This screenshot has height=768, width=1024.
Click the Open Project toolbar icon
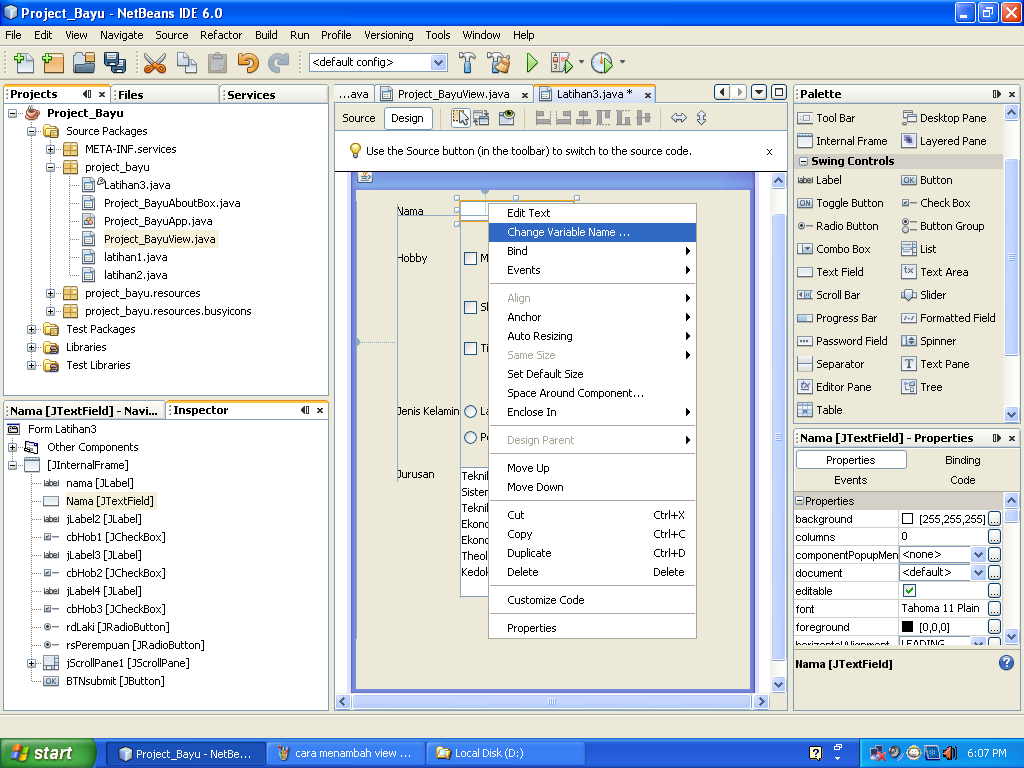click(84, 63)
